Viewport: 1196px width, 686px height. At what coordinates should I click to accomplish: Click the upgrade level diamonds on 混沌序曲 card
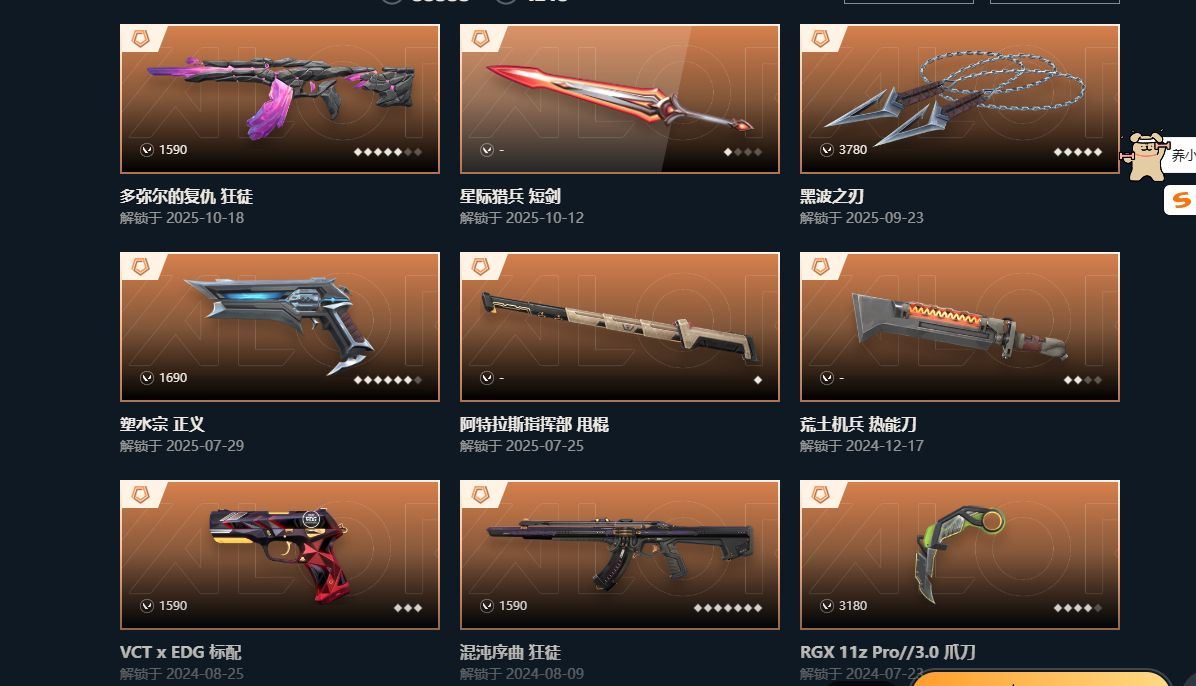[728, 608]
